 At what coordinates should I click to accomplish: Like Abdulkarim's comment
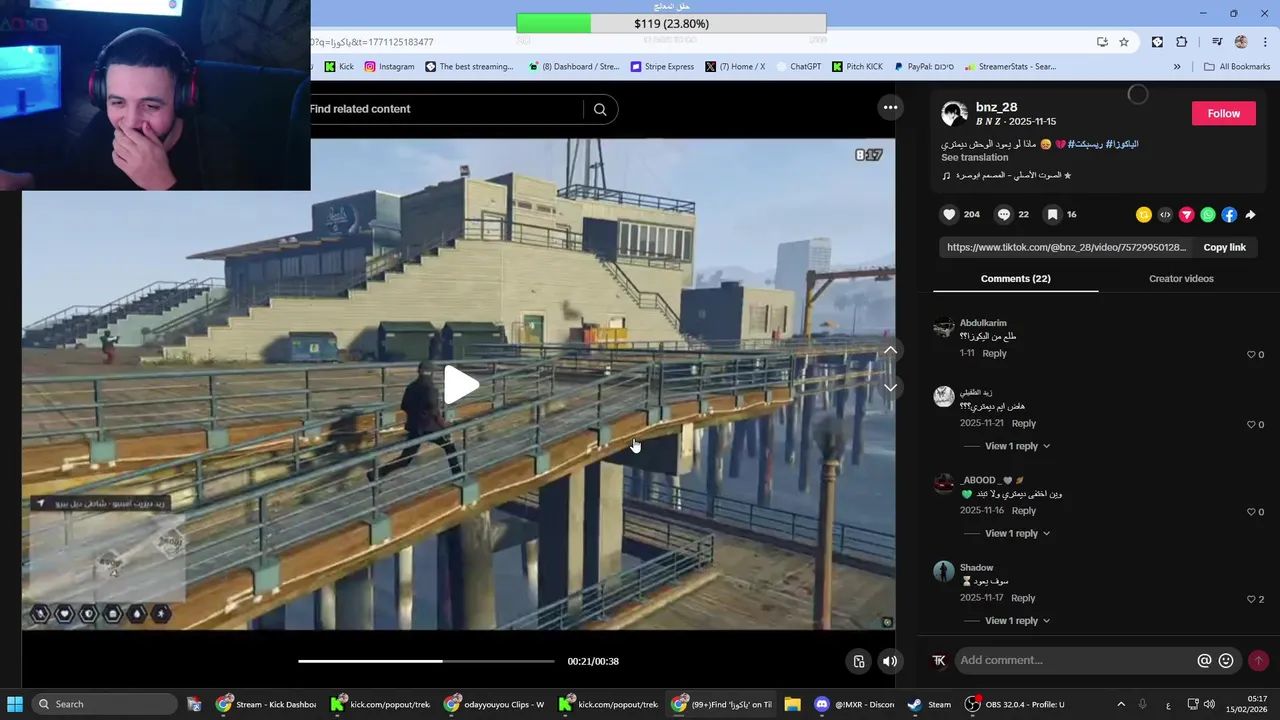1251,354
